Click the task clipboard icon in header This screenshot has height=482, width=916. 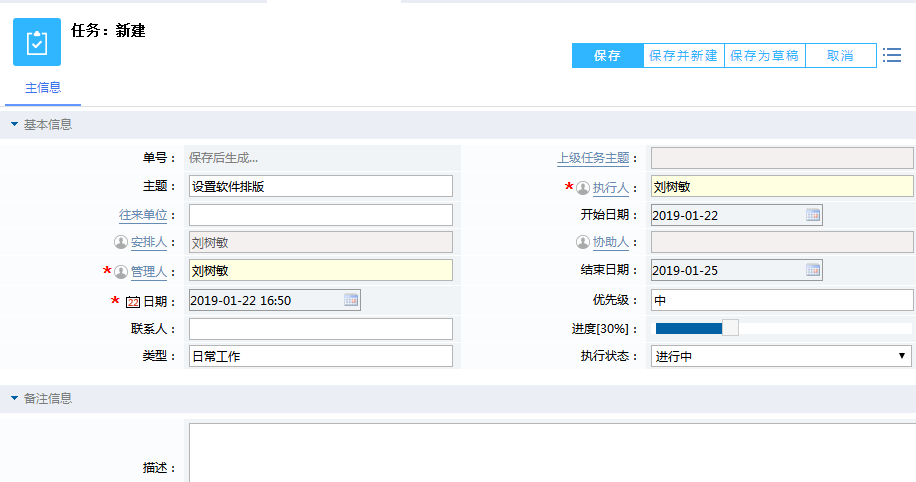(37, 42)
